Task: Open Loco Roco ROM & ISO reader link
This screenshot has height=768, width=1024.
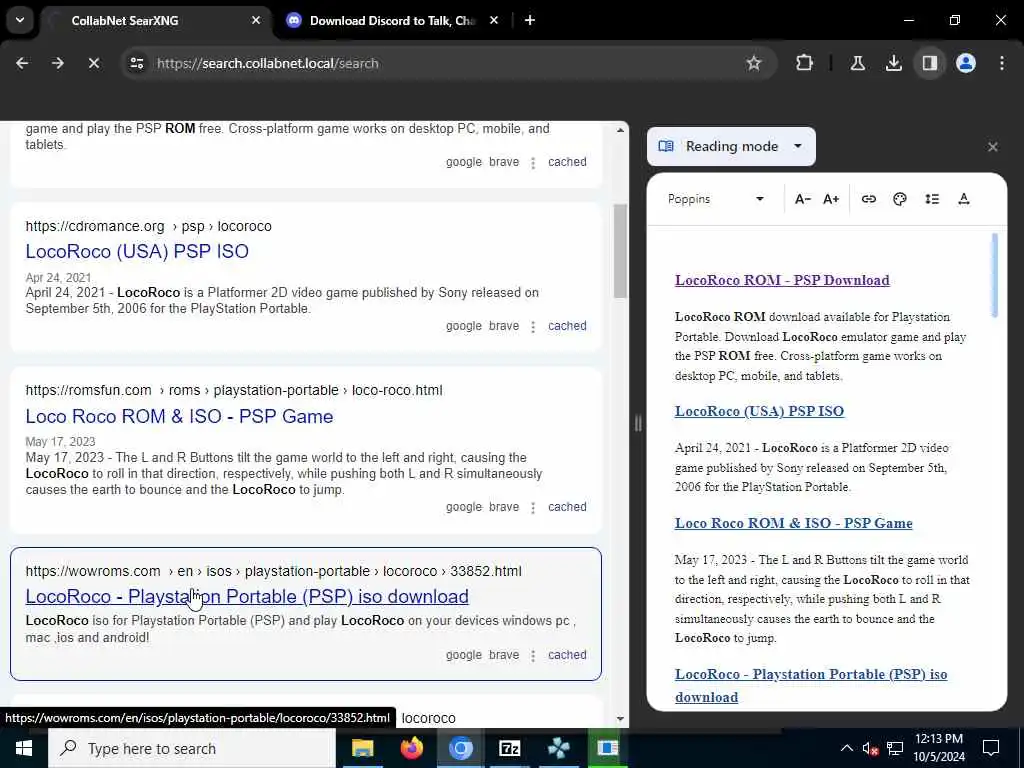Action: pos(793,523)
